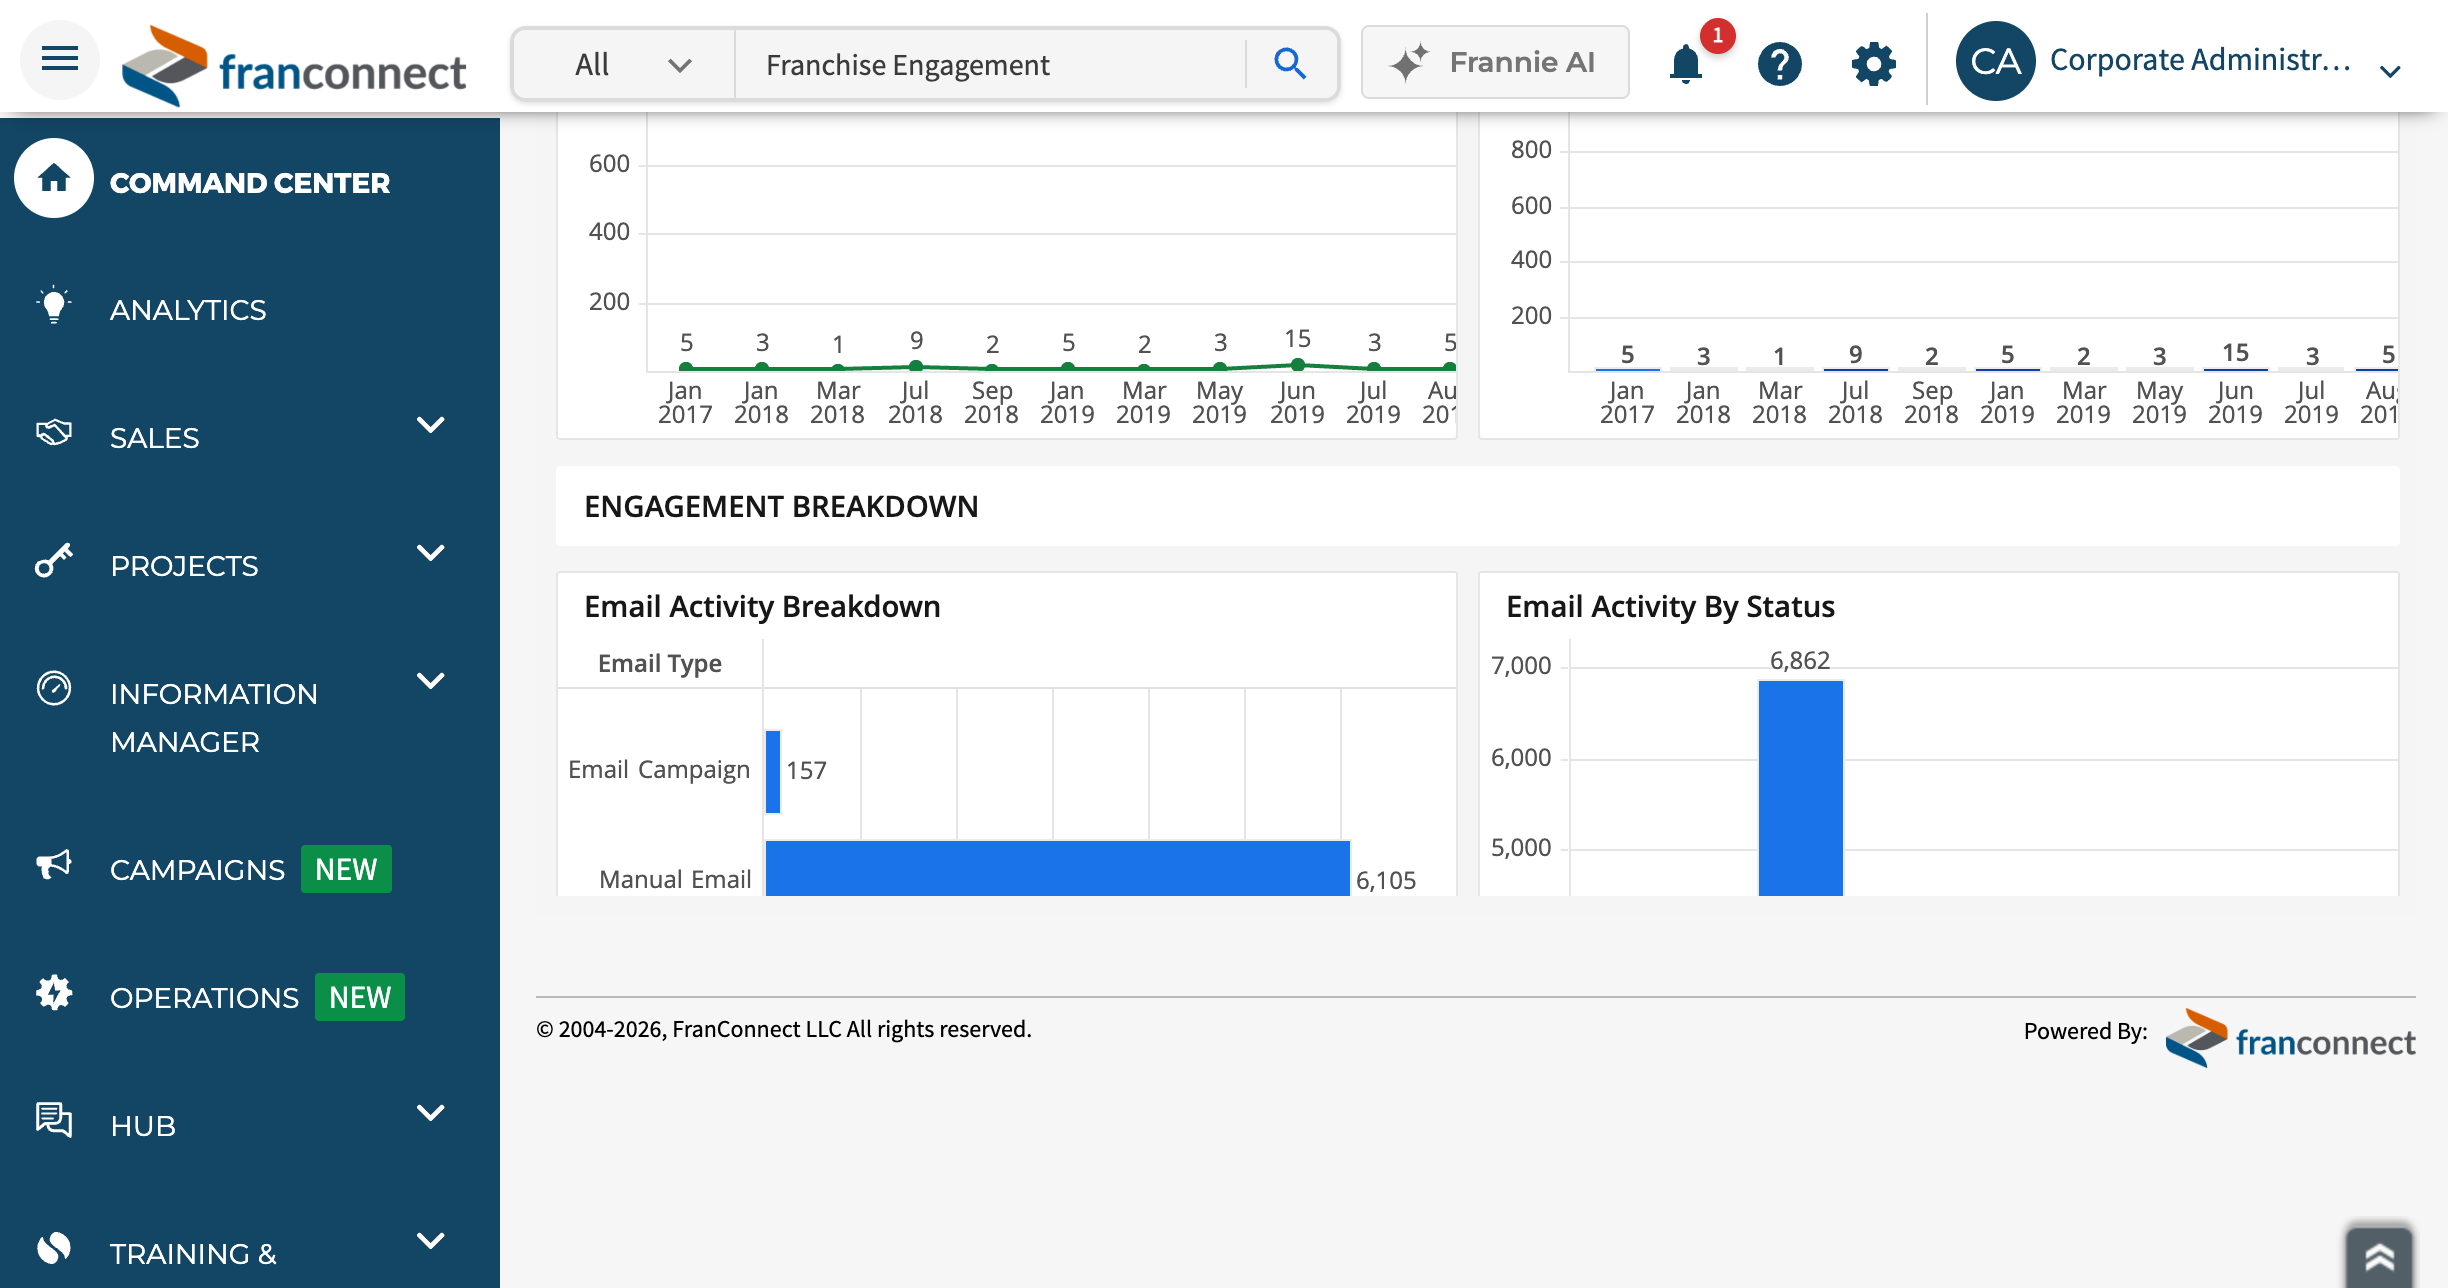Click the Email Activity Breakdown title

[x=762, y=606]
